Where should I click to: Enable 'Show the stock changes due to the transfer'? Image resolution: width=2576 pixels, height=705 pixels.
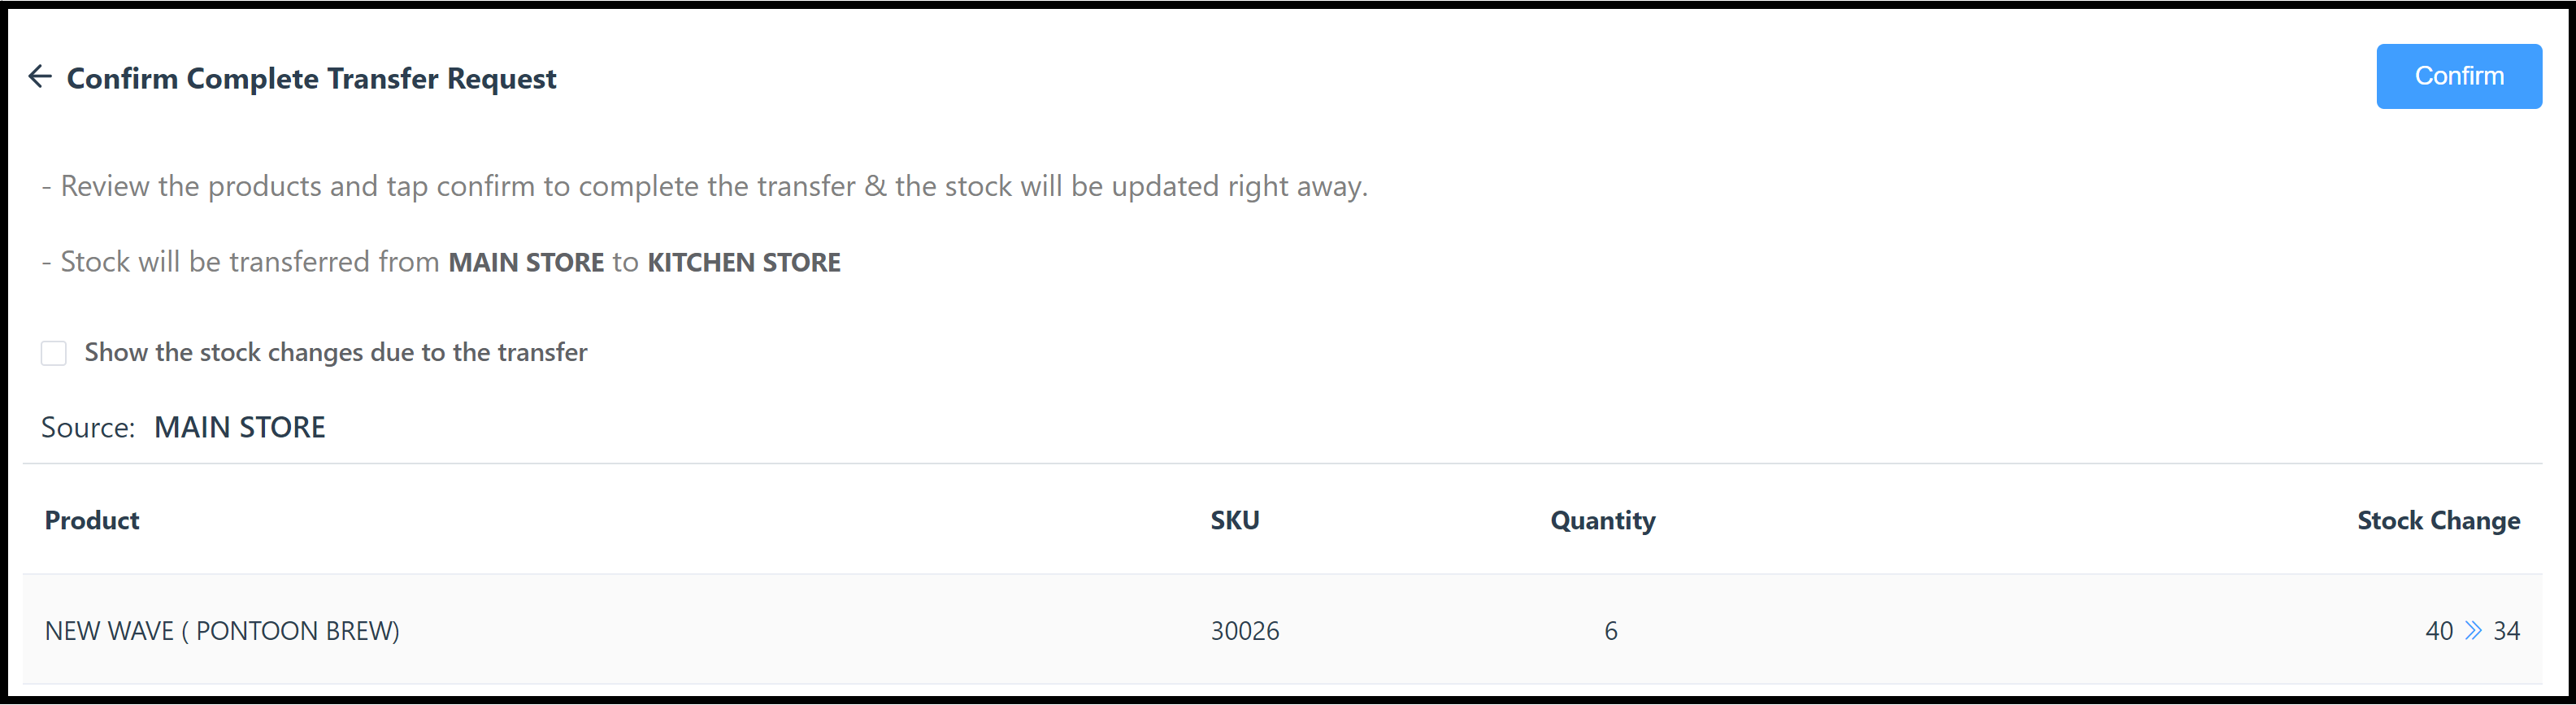tap(53, 352)
